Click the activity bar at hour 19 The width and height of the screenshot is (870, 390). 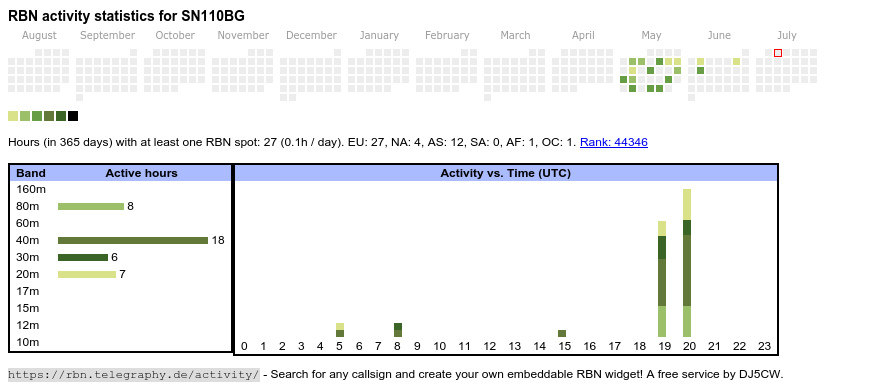pos(662,279)
